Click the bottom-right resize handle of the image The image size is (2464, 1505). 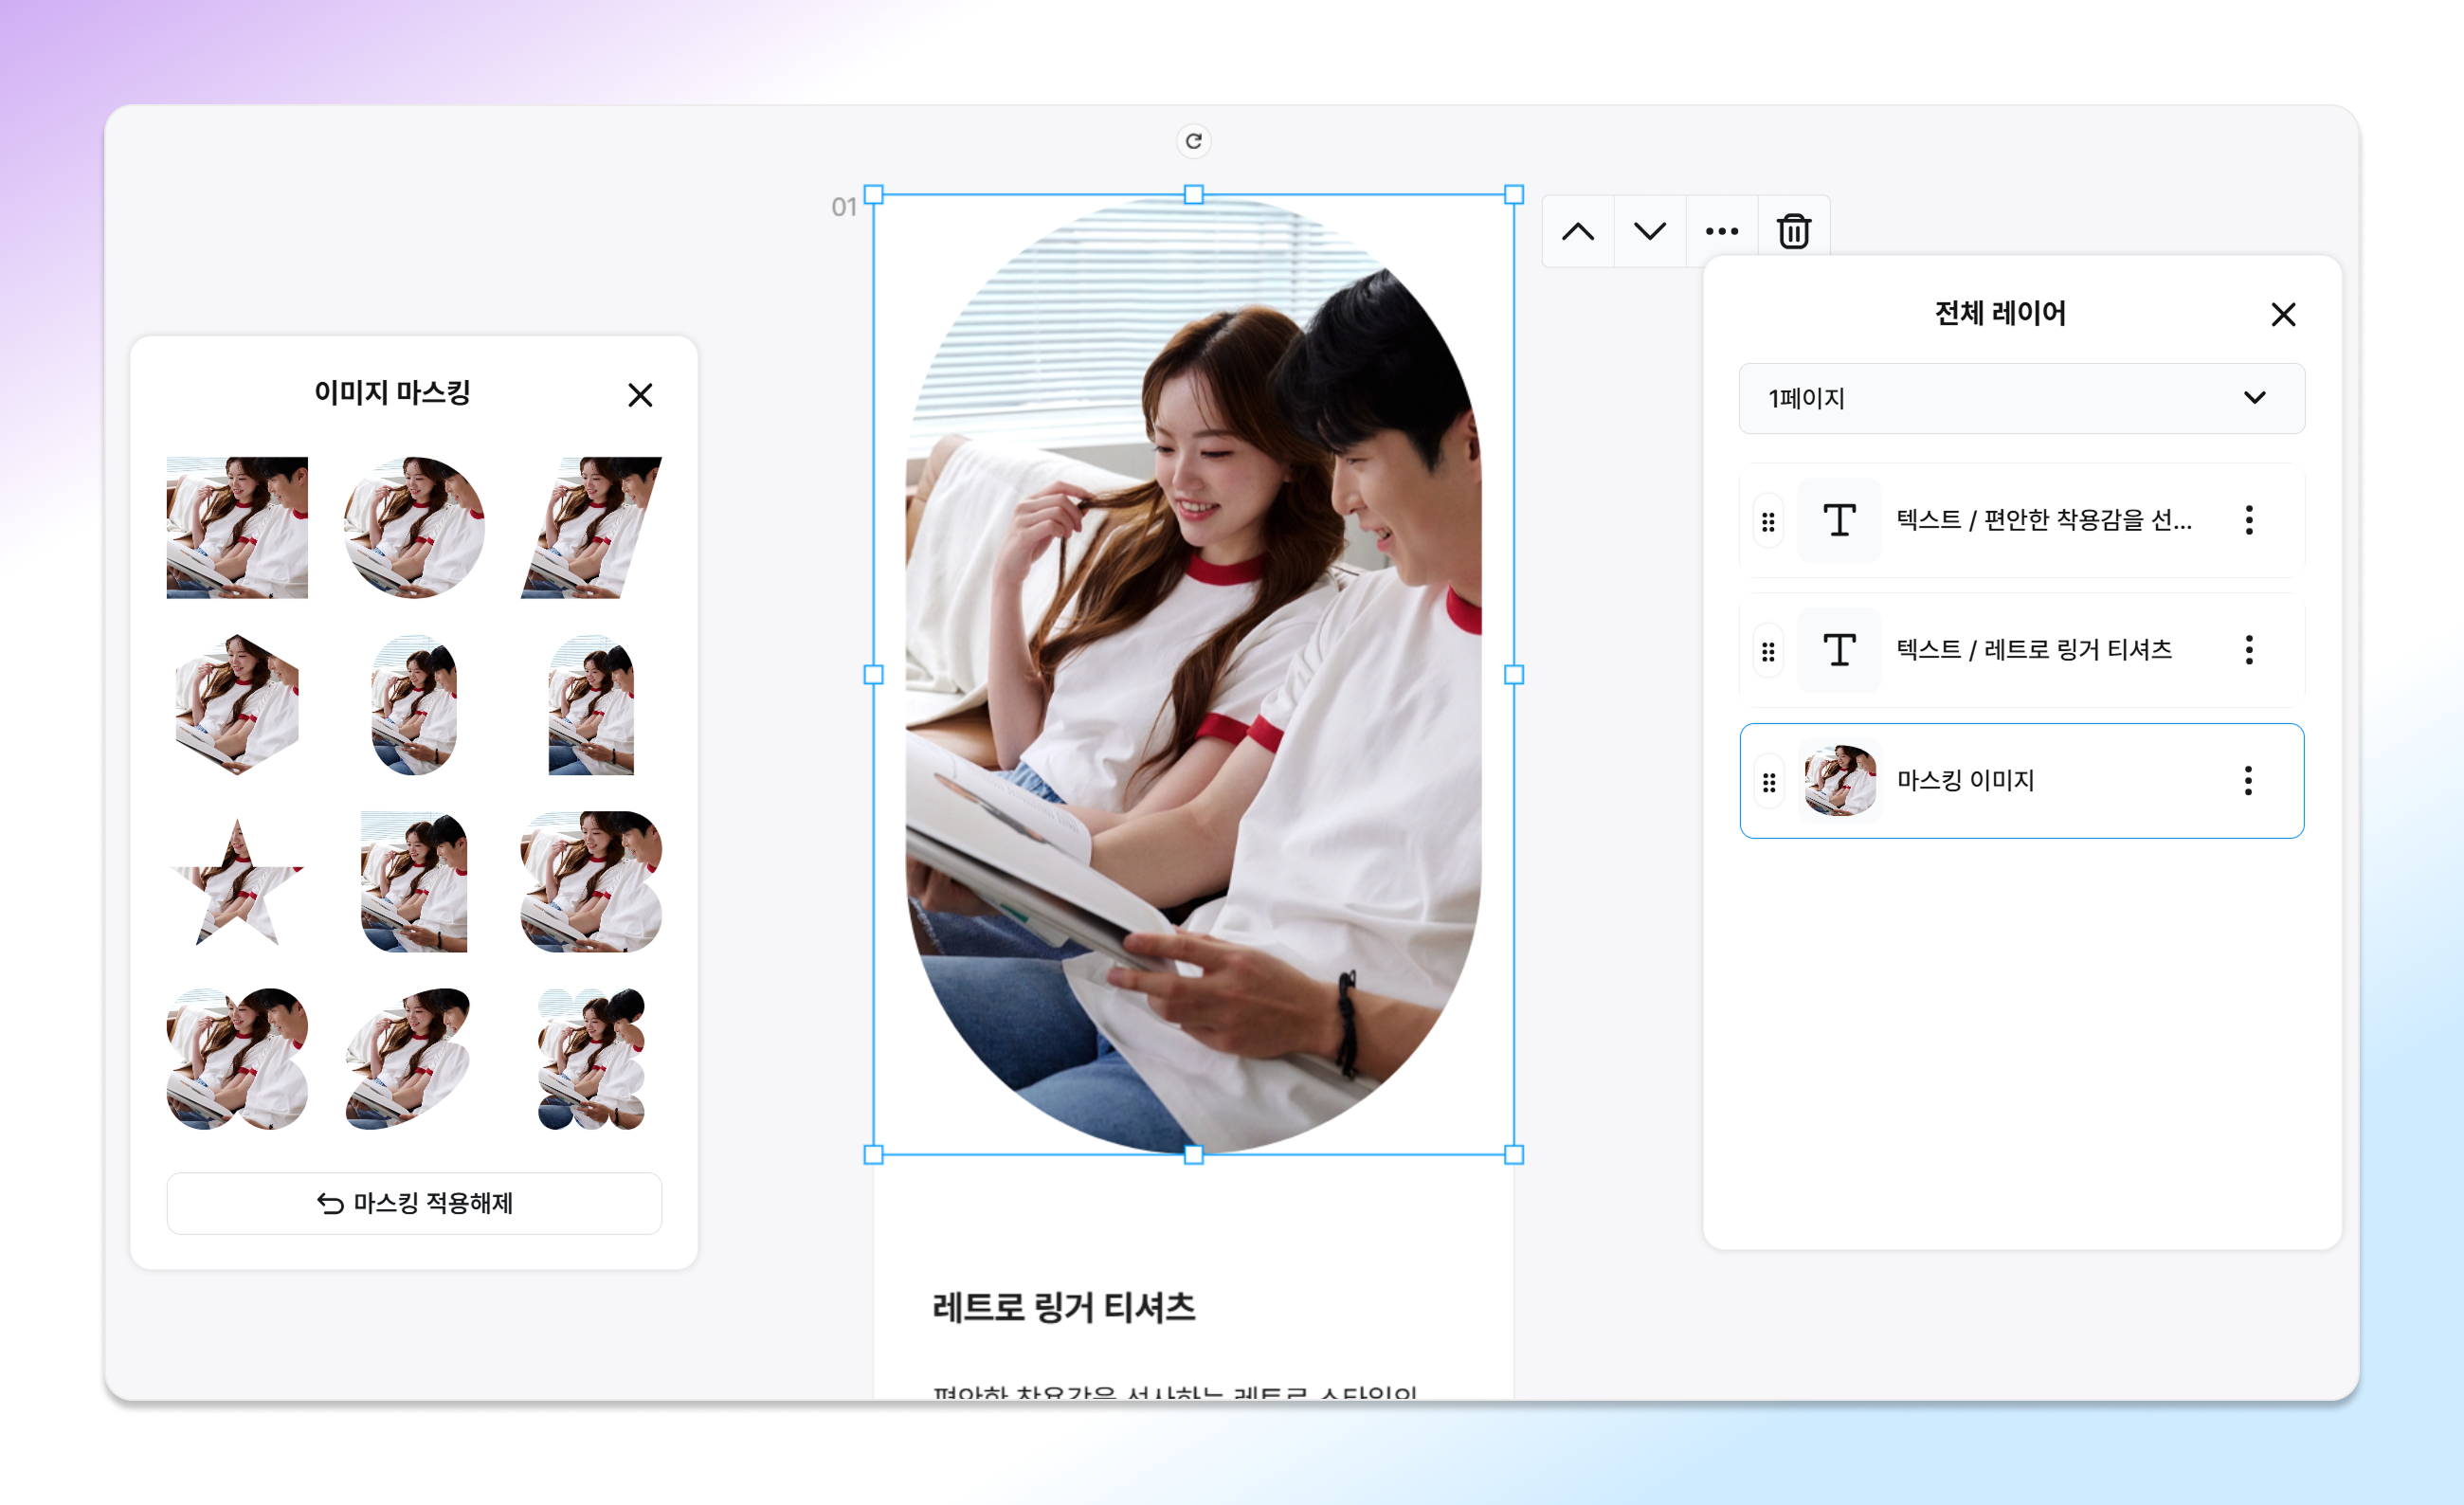1514,1155
